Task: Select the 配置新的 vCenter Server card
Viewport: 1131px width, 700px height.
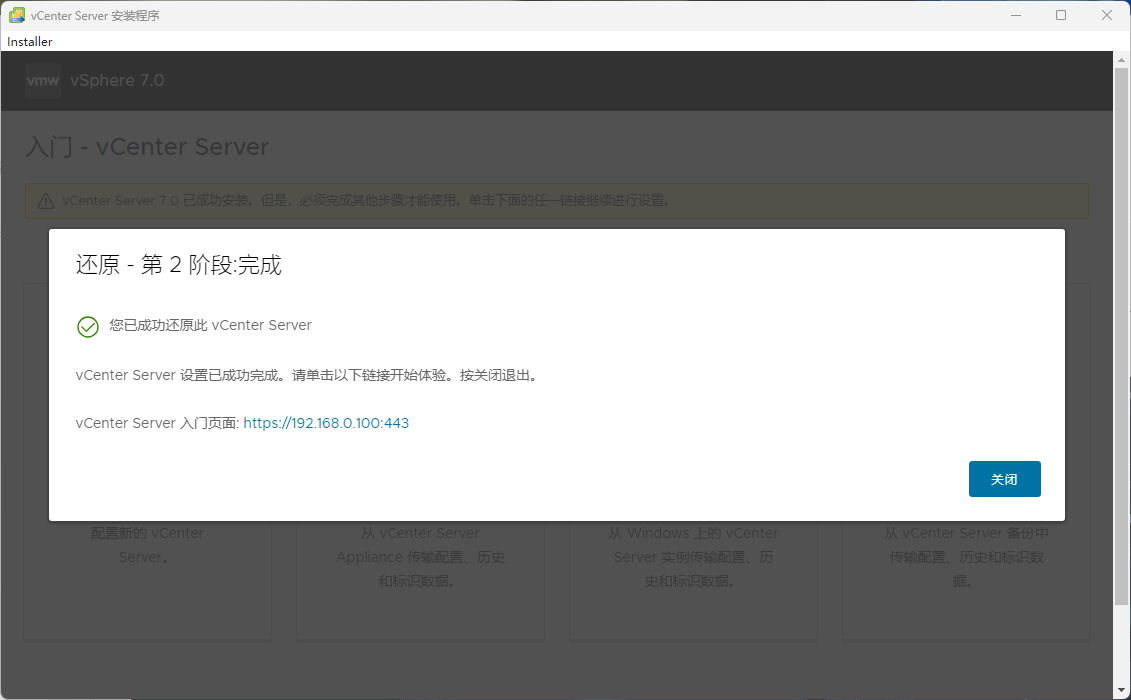Action: pos(147,580)
